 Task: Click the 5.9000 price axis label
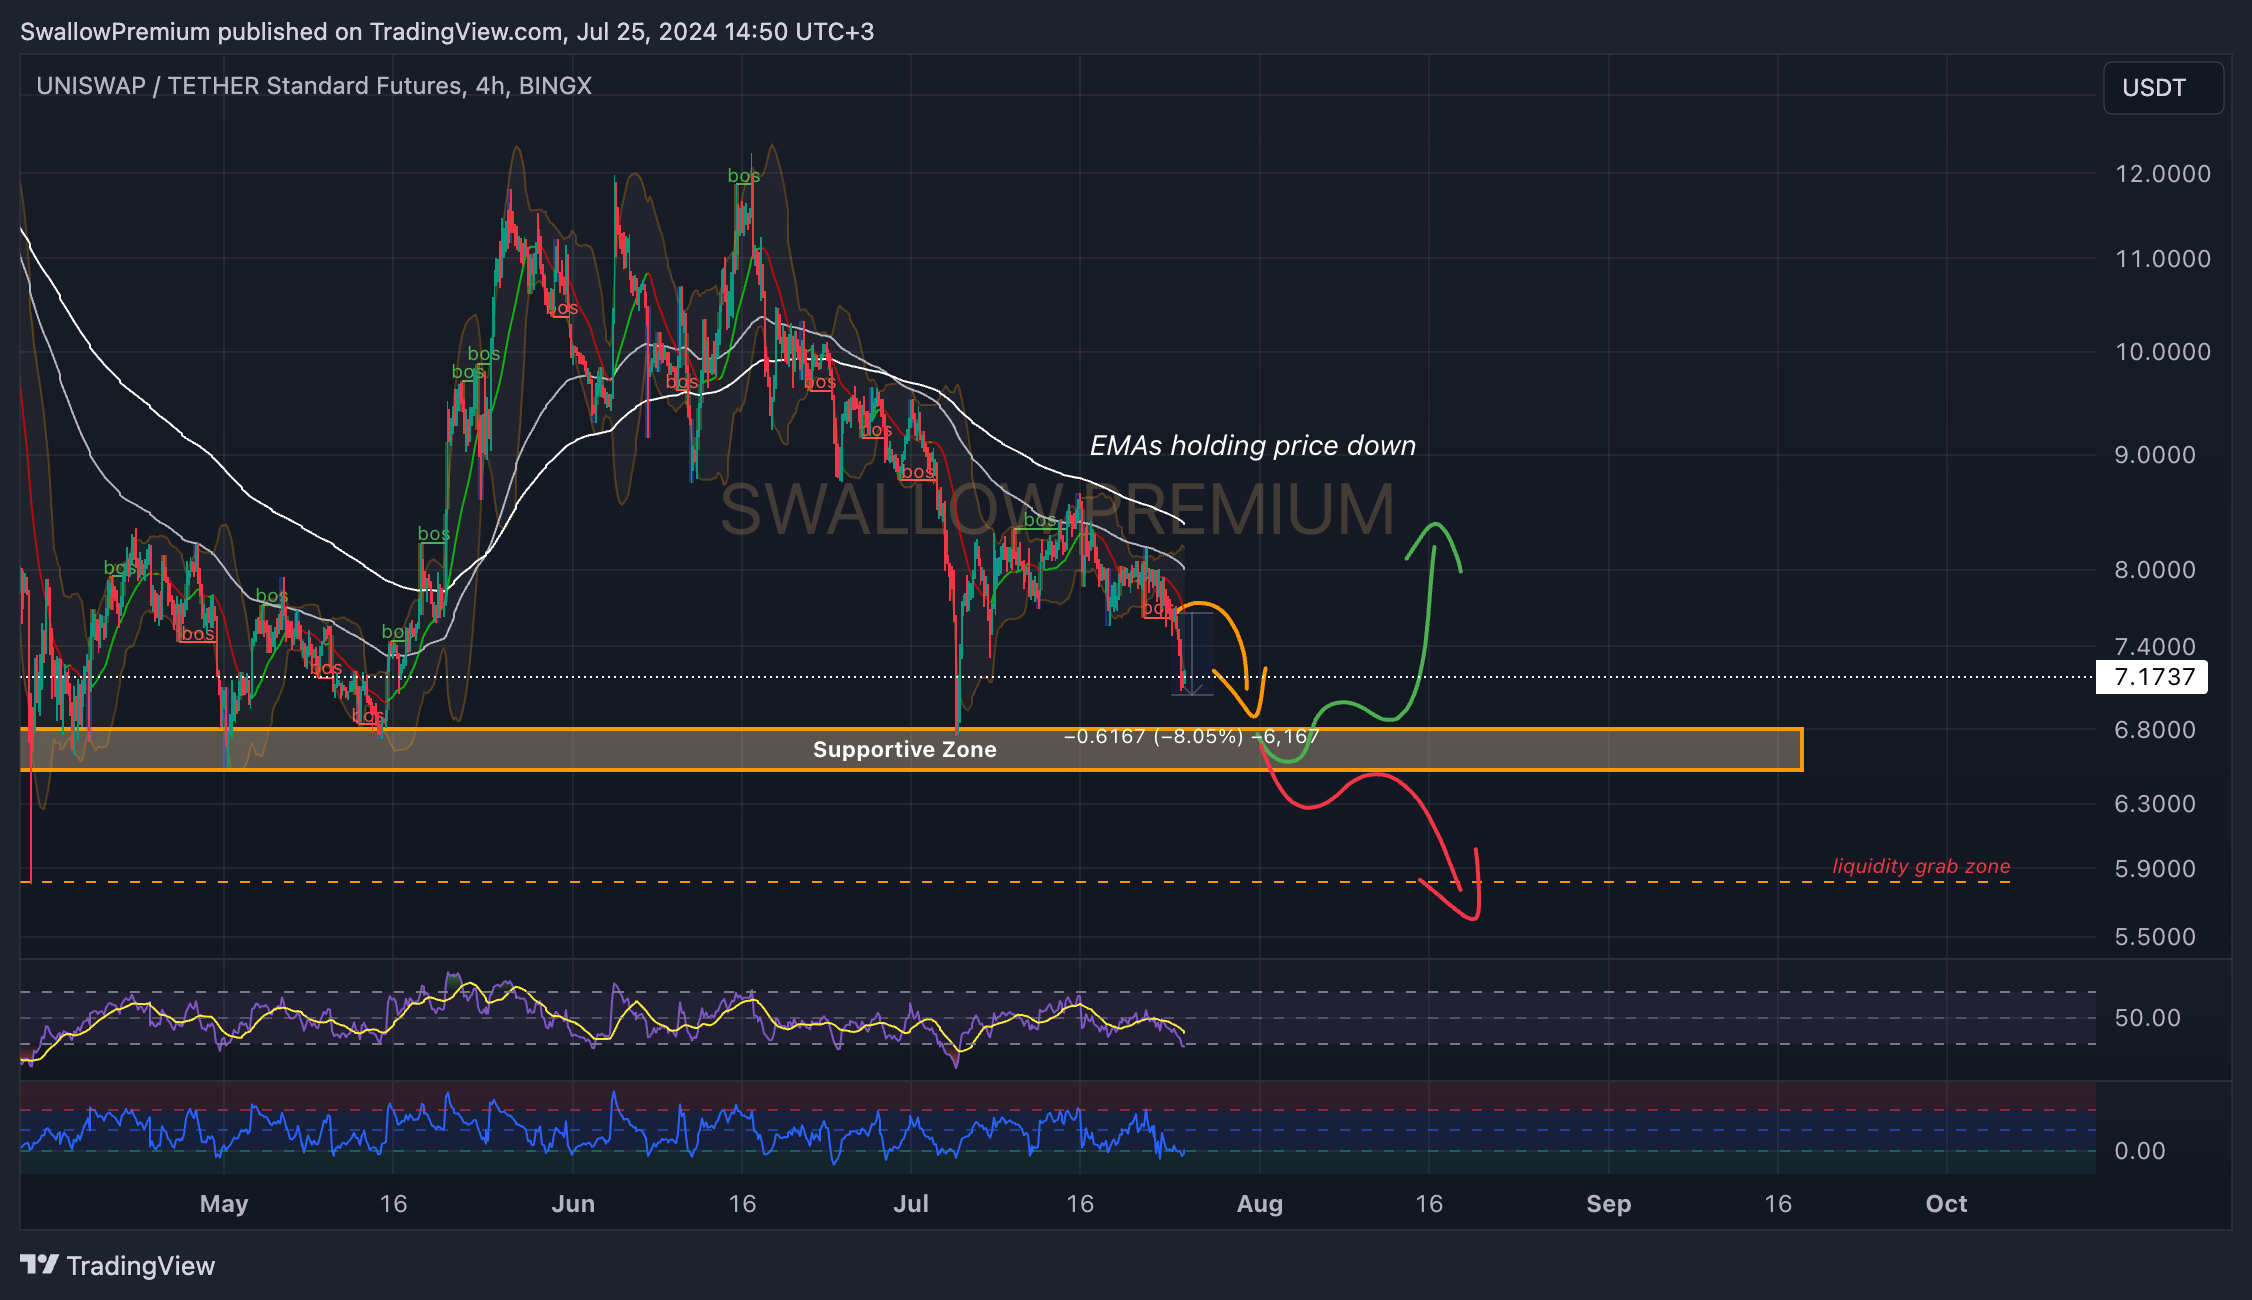2155,869
